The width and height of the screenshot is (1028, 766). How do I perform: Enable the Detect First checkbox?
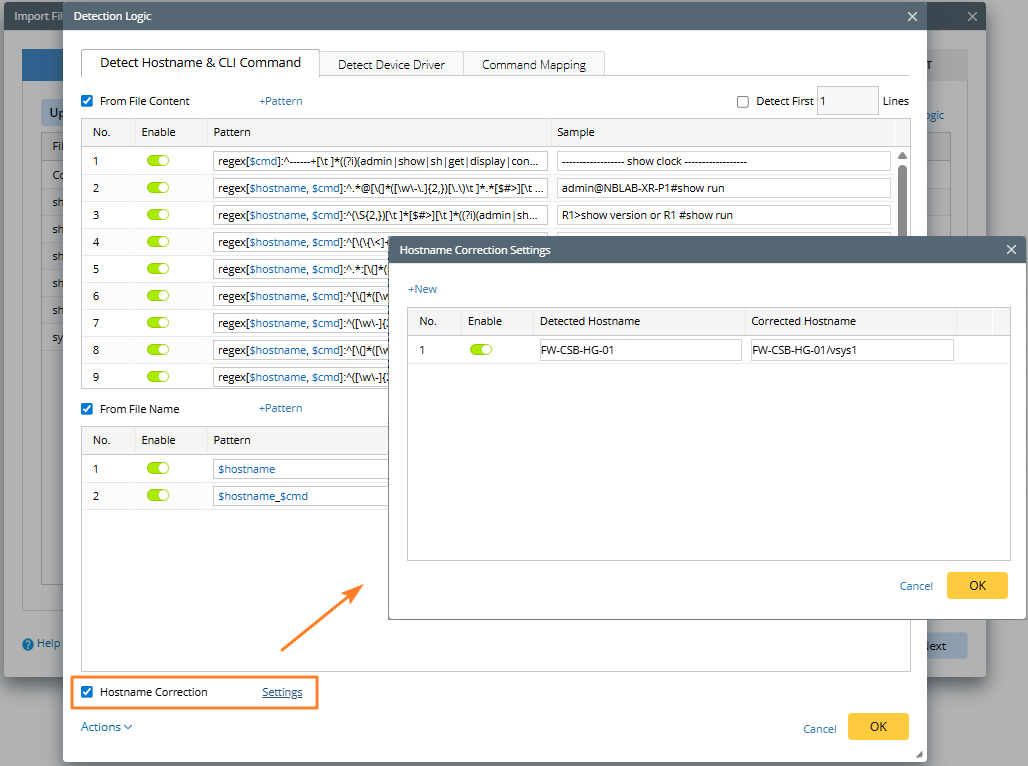click(x=743, y=101)
